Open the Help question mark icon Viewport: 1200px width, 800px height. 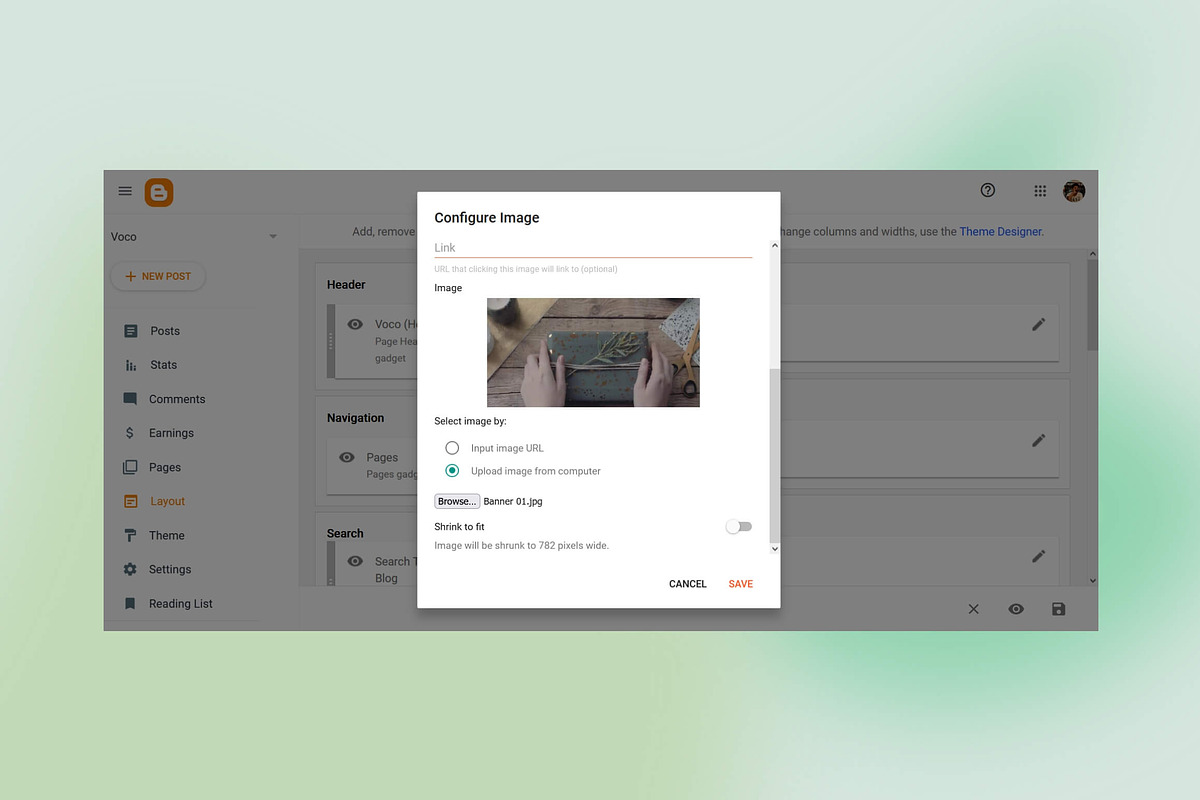point(988,190)
